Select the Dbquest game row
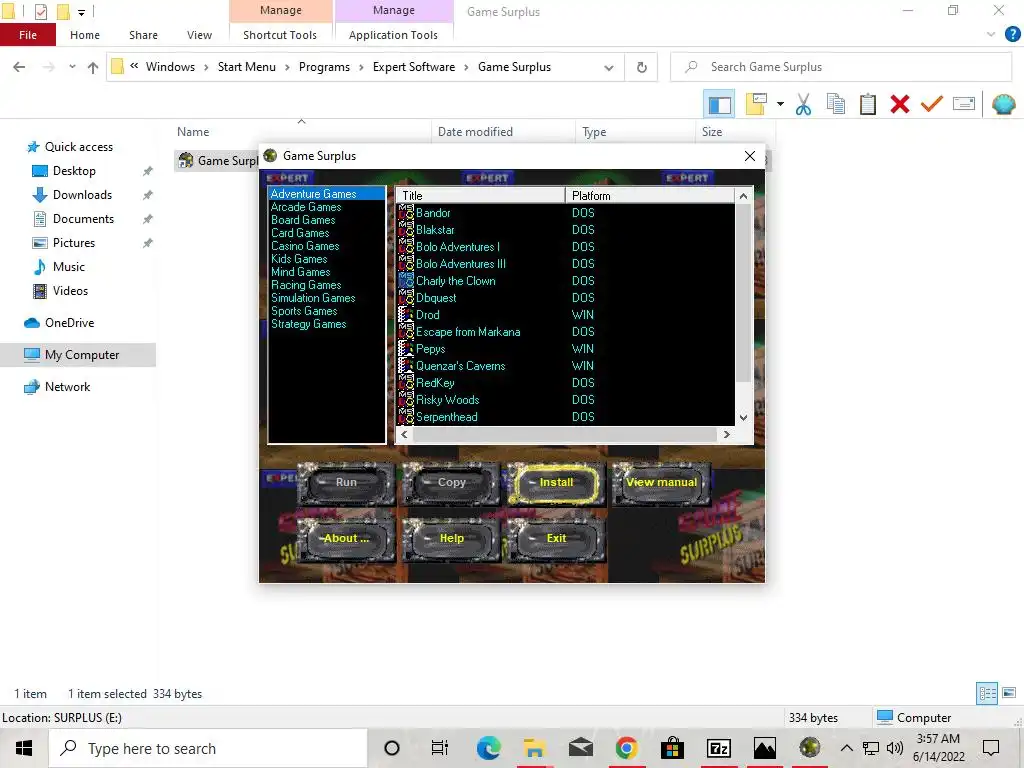This screenshot has width=1024, height=768. pos(565,298)
